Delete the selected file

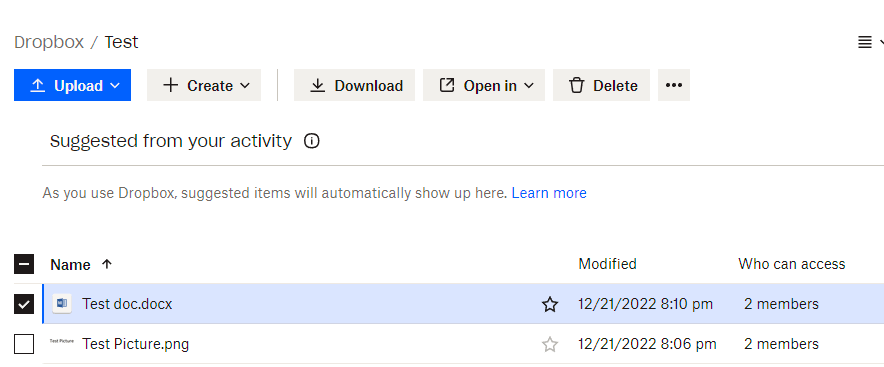tap(601, 85)
